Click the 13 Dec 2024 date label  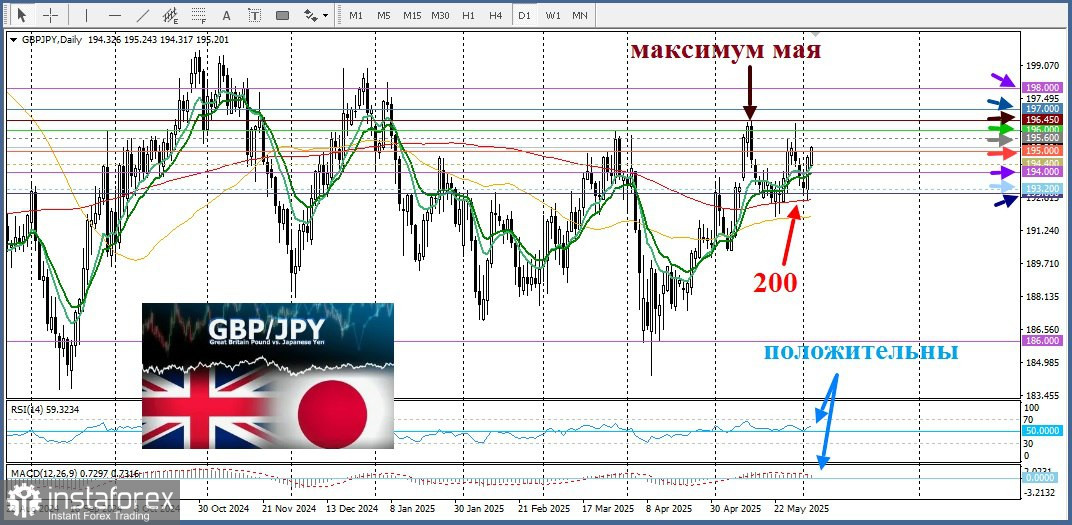(x=352, y=509)
